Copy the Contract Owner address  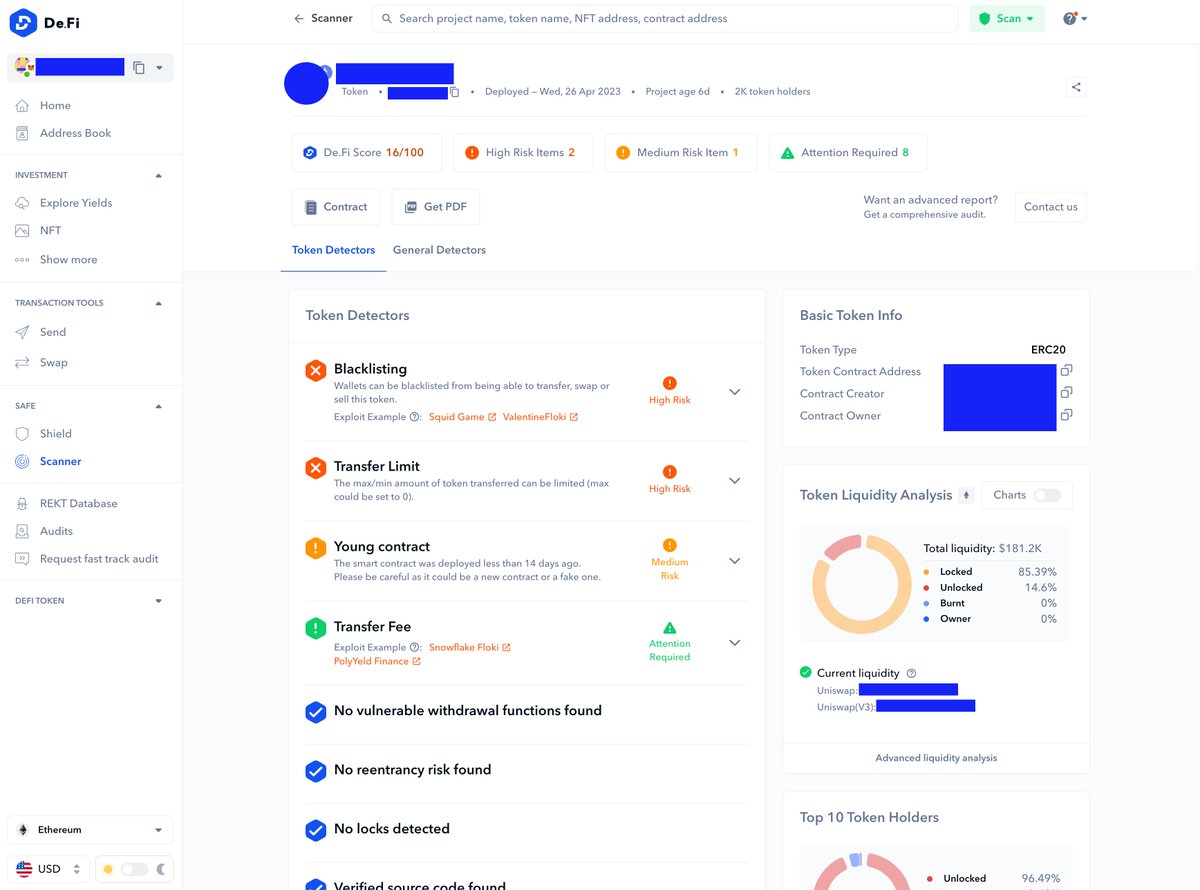click(x=1066, y=415)
